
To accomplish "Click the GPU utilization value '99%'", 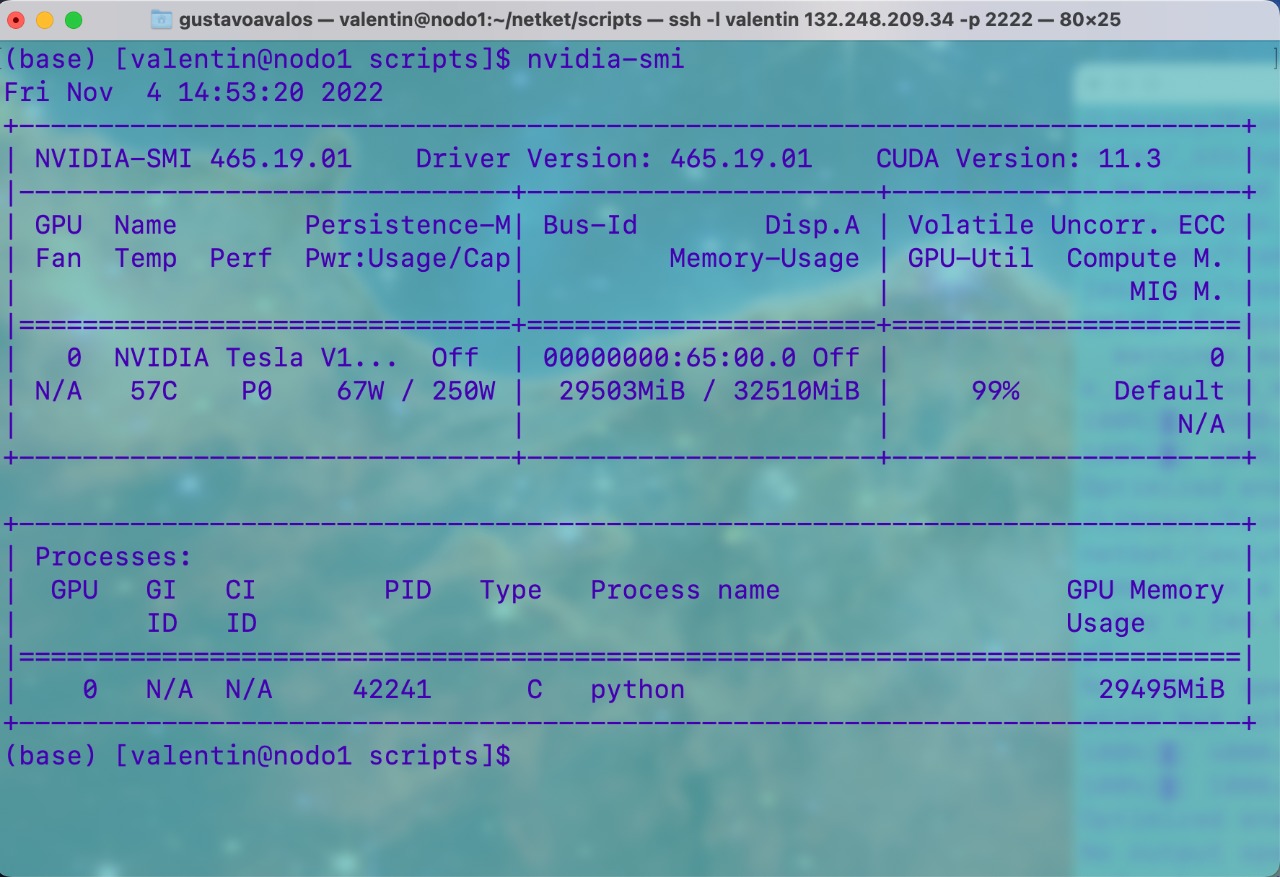I will 995,390.
